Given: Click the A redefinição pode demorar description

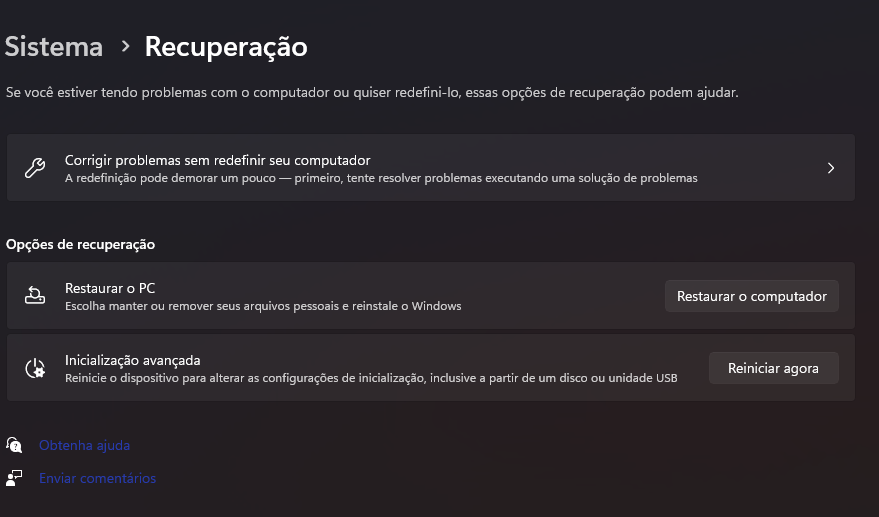Looking at the screenshot, I should click(x=381, y=178).
